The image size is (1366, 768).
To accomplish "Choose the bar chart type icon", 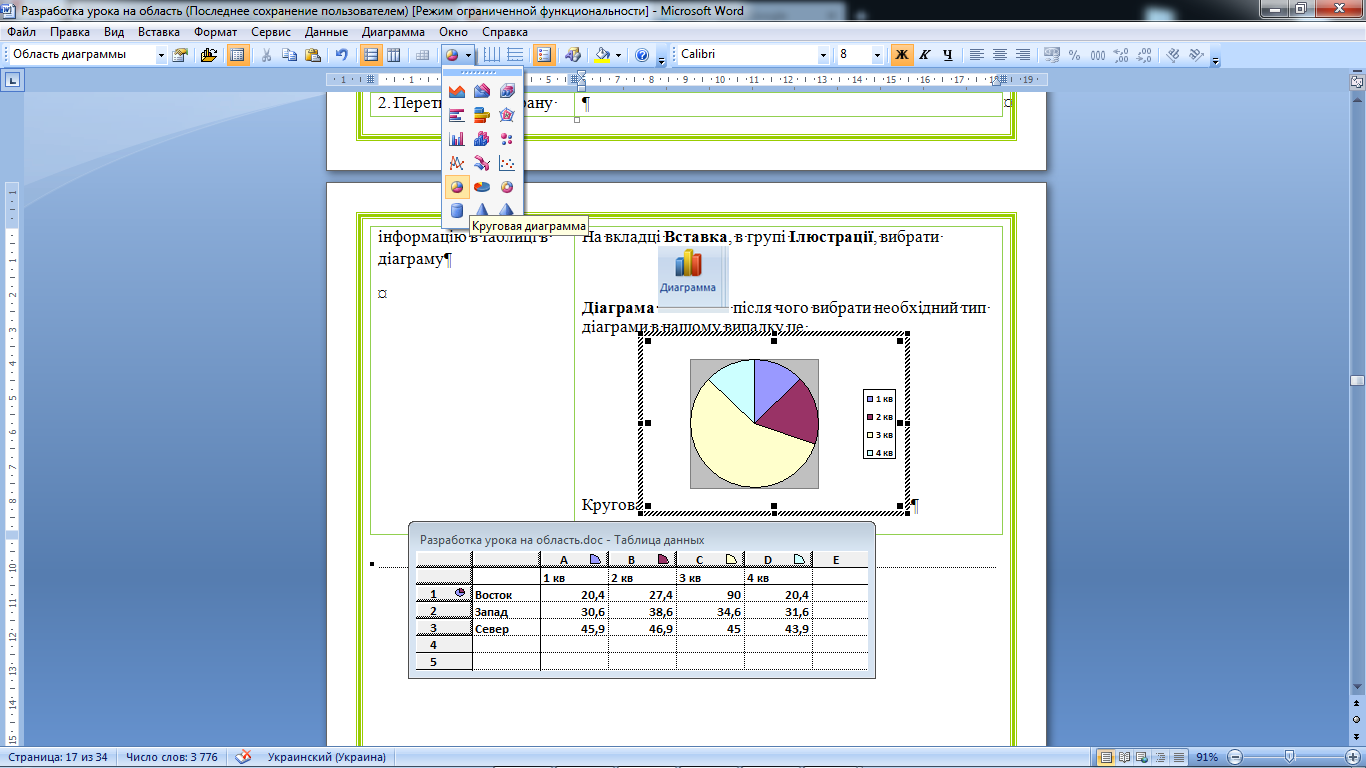I will (457, 114).
